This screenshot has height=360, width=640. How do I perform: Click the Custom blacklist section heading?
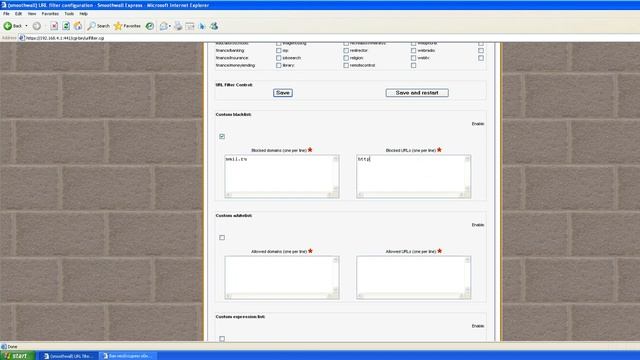click(233, 115)
